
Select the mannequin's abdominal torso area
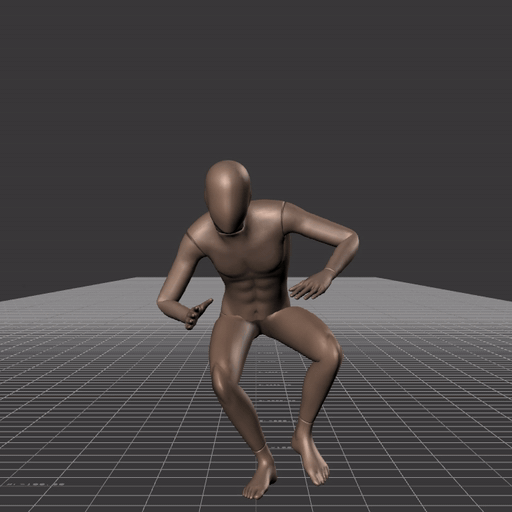[256, 297]
